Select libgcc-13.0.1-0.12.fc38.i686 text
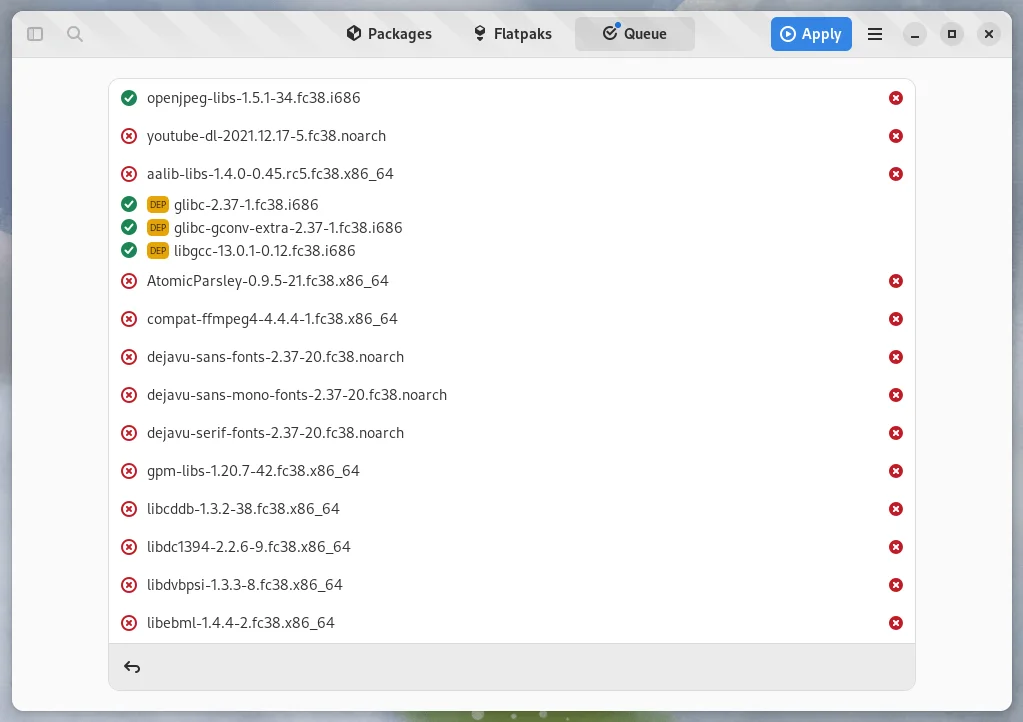 coord(264,250)
